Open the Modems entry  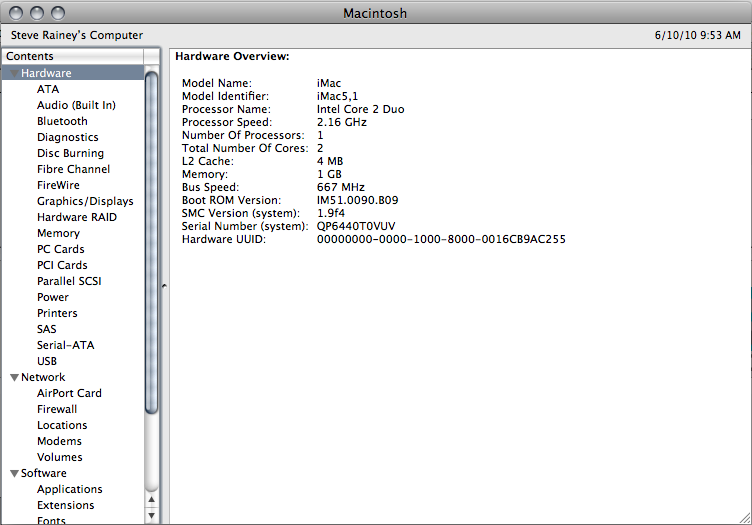point(59,441)
